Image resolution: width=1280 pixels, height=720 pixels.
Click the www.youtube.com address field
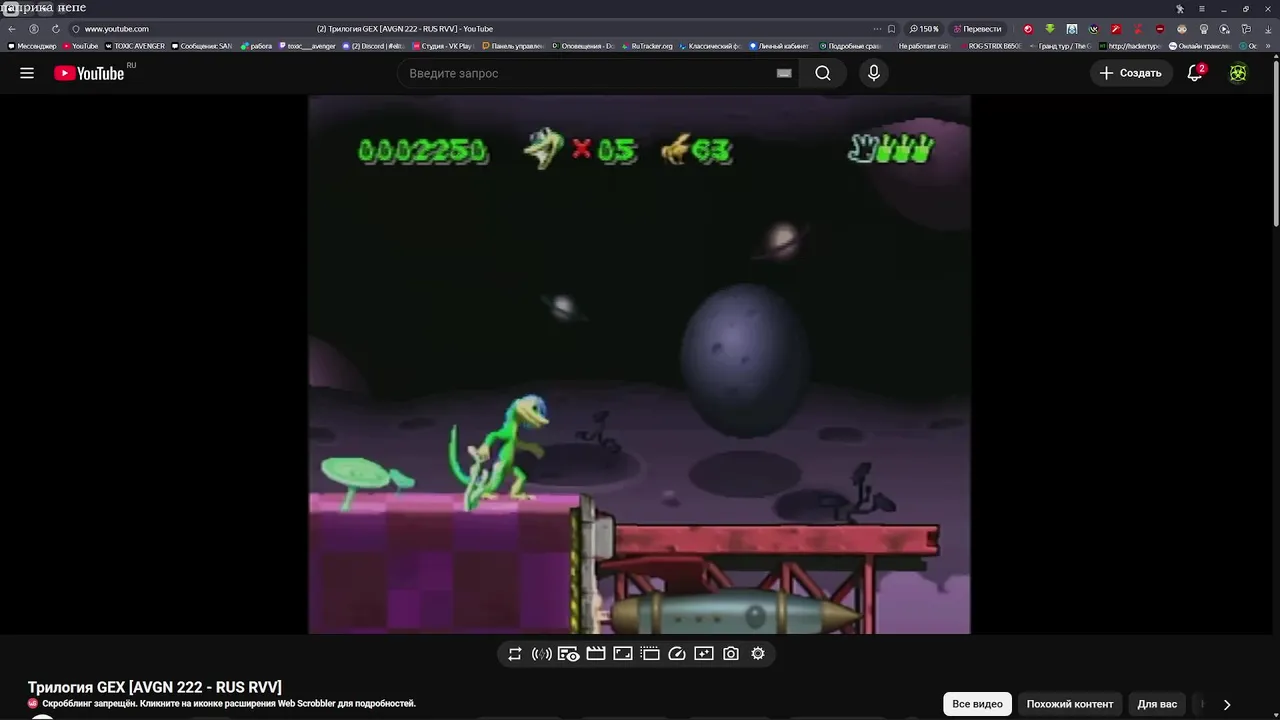pos(117,29)
